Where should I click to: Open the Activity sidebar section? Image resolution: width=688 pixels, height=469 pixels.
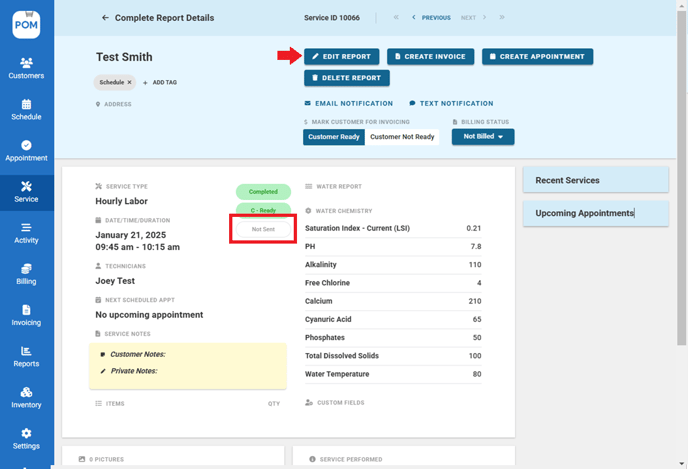(26, 233)
